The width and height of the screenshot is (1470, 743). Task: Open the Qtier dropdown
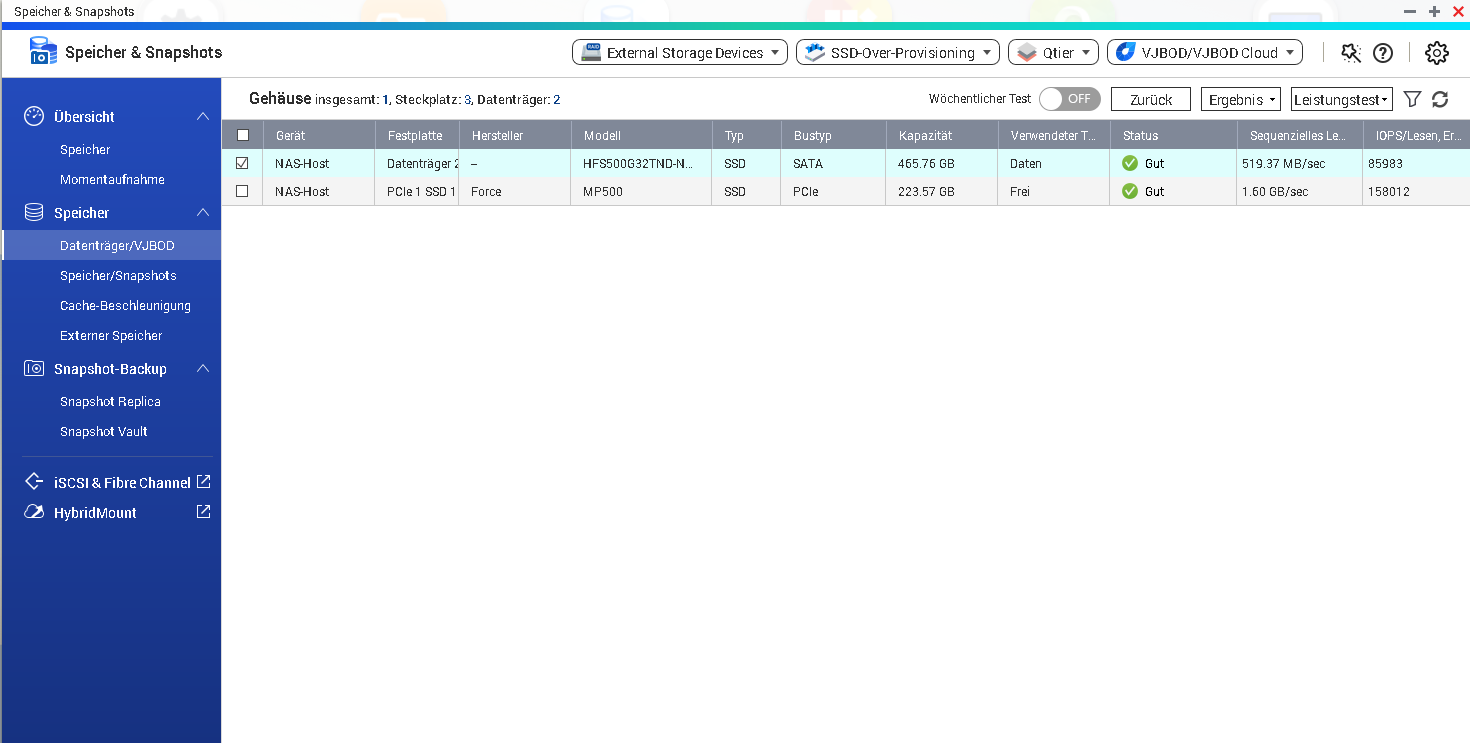(x=1052, y=52)
